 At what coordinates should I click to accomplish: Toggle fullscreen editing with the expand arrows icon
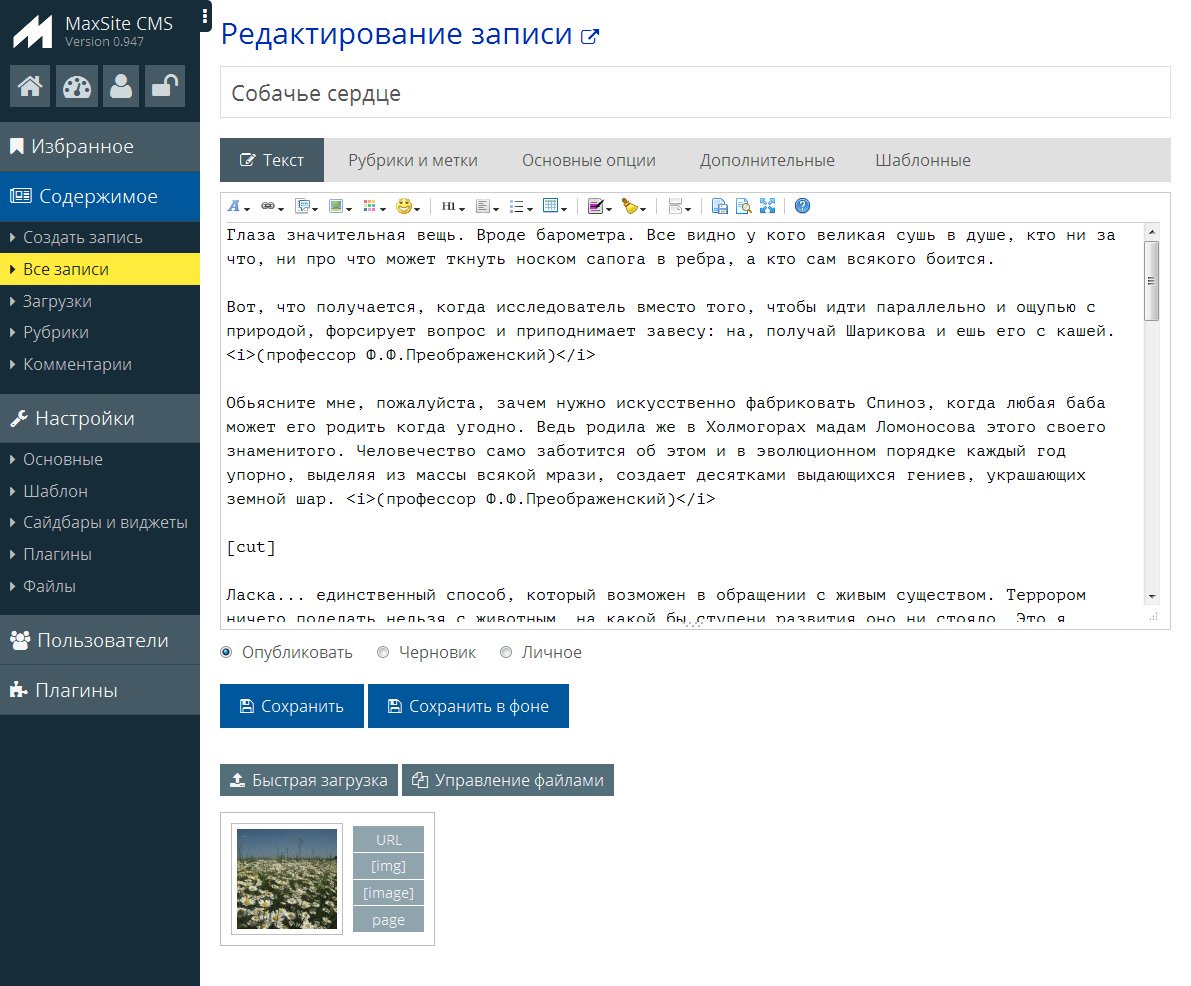point(767,206)
